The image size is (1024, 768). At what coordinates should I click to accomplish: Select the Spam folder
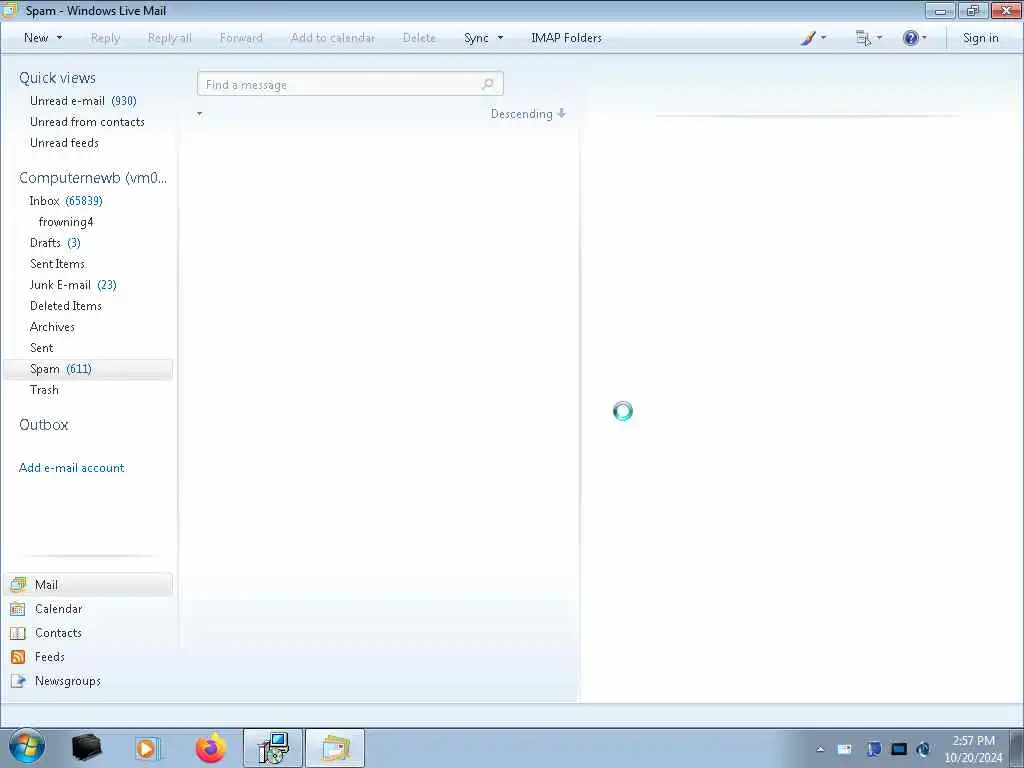89,369
